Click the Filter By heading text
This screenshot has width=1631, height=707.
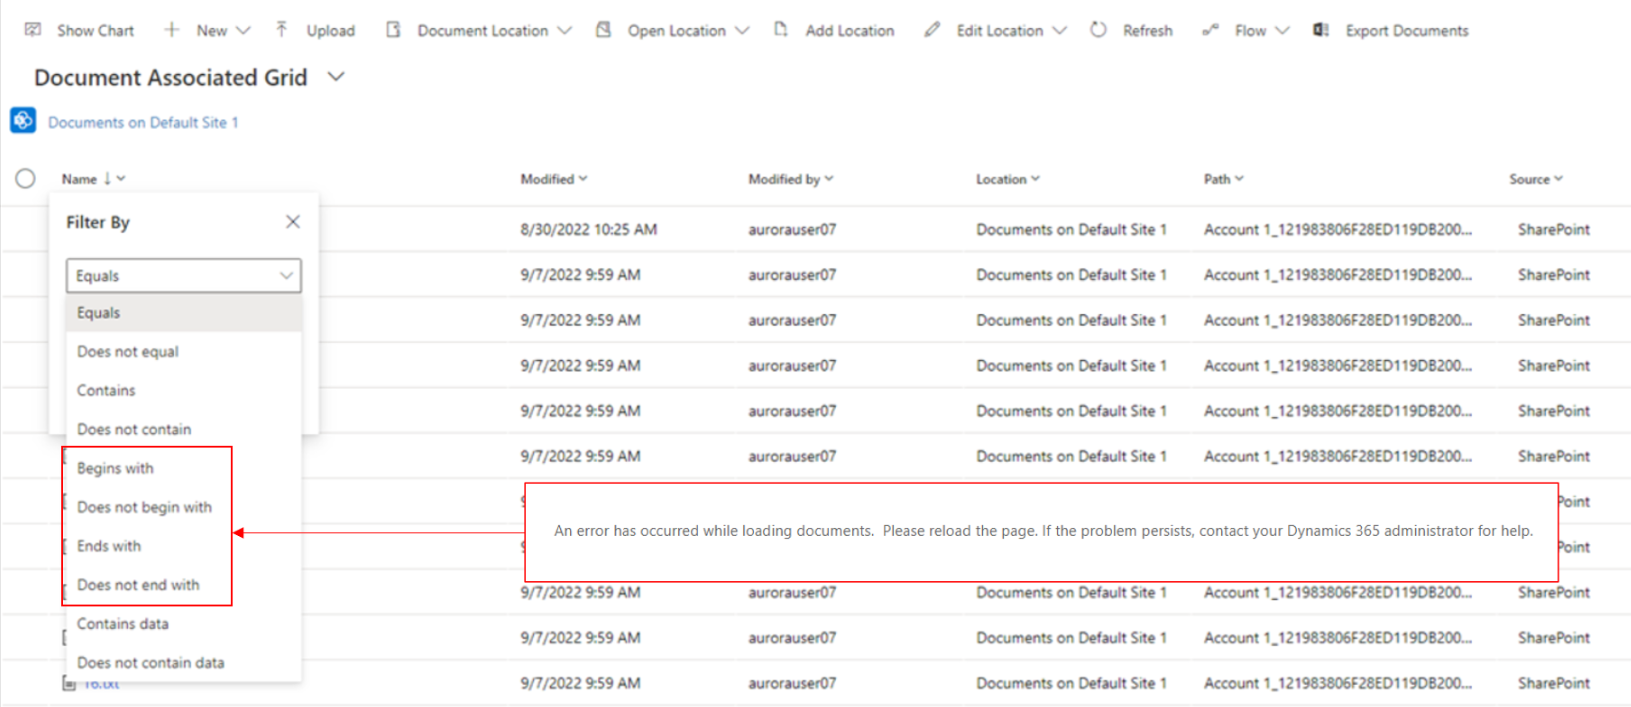pyautogui.click(x=98, y=222)
